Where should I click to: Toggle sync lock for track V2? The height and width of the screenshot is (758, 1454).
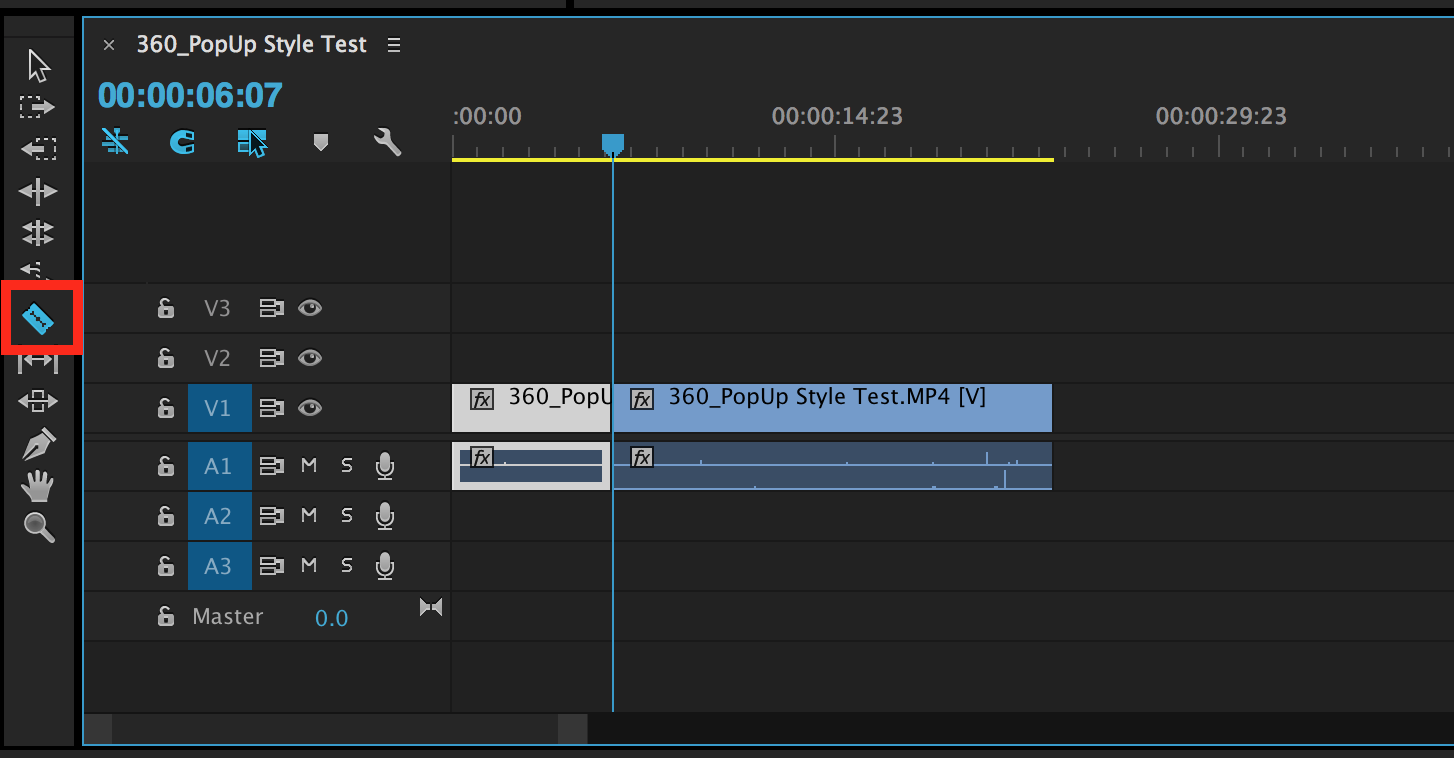(272, 358)
